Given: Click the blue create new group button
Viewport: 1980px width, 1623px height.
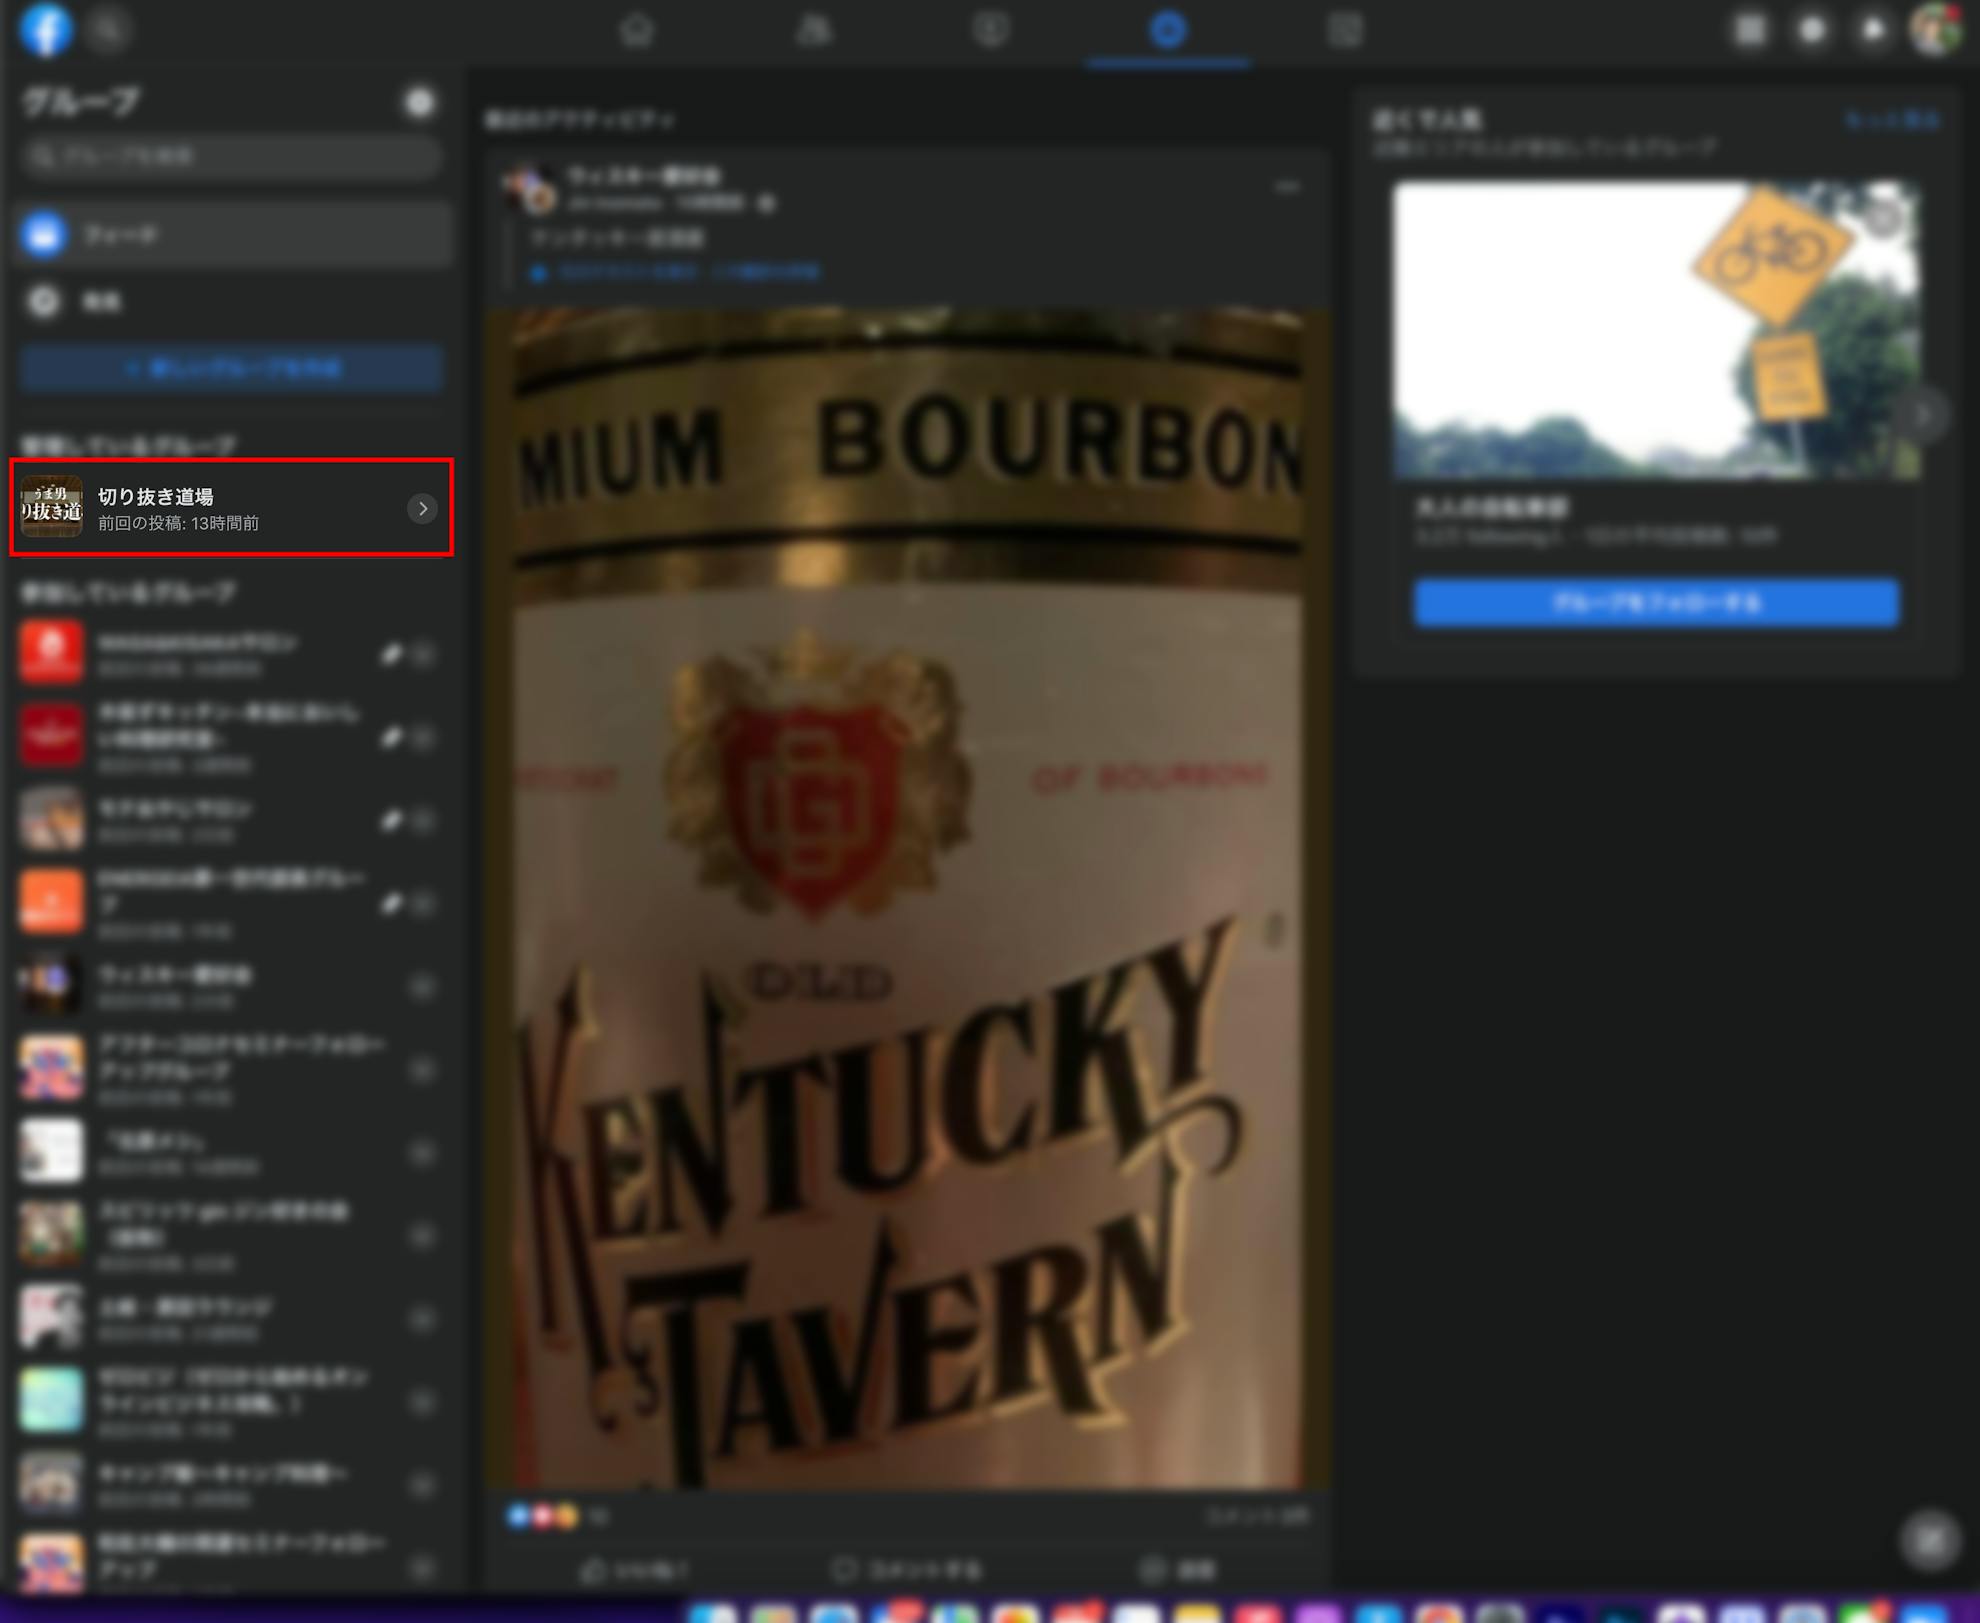Looking at the screenshot, I should pyautogui.click(x=231, y=368).
